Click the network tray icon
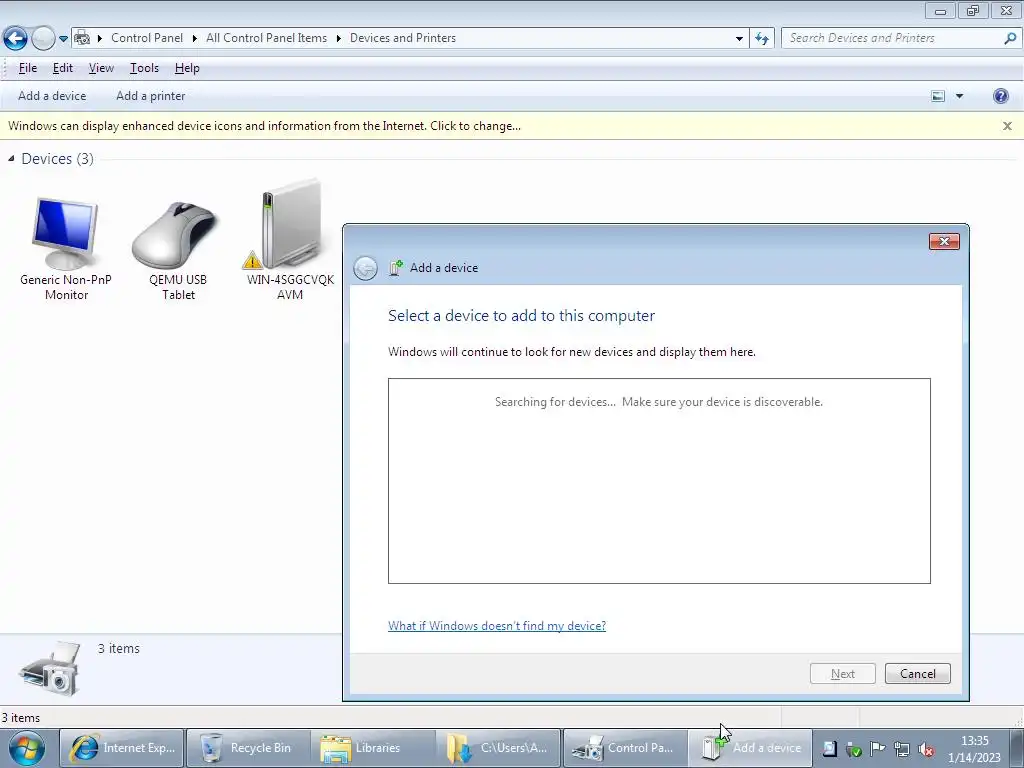This screenshot has width=1024, height=768. [901, 749]
